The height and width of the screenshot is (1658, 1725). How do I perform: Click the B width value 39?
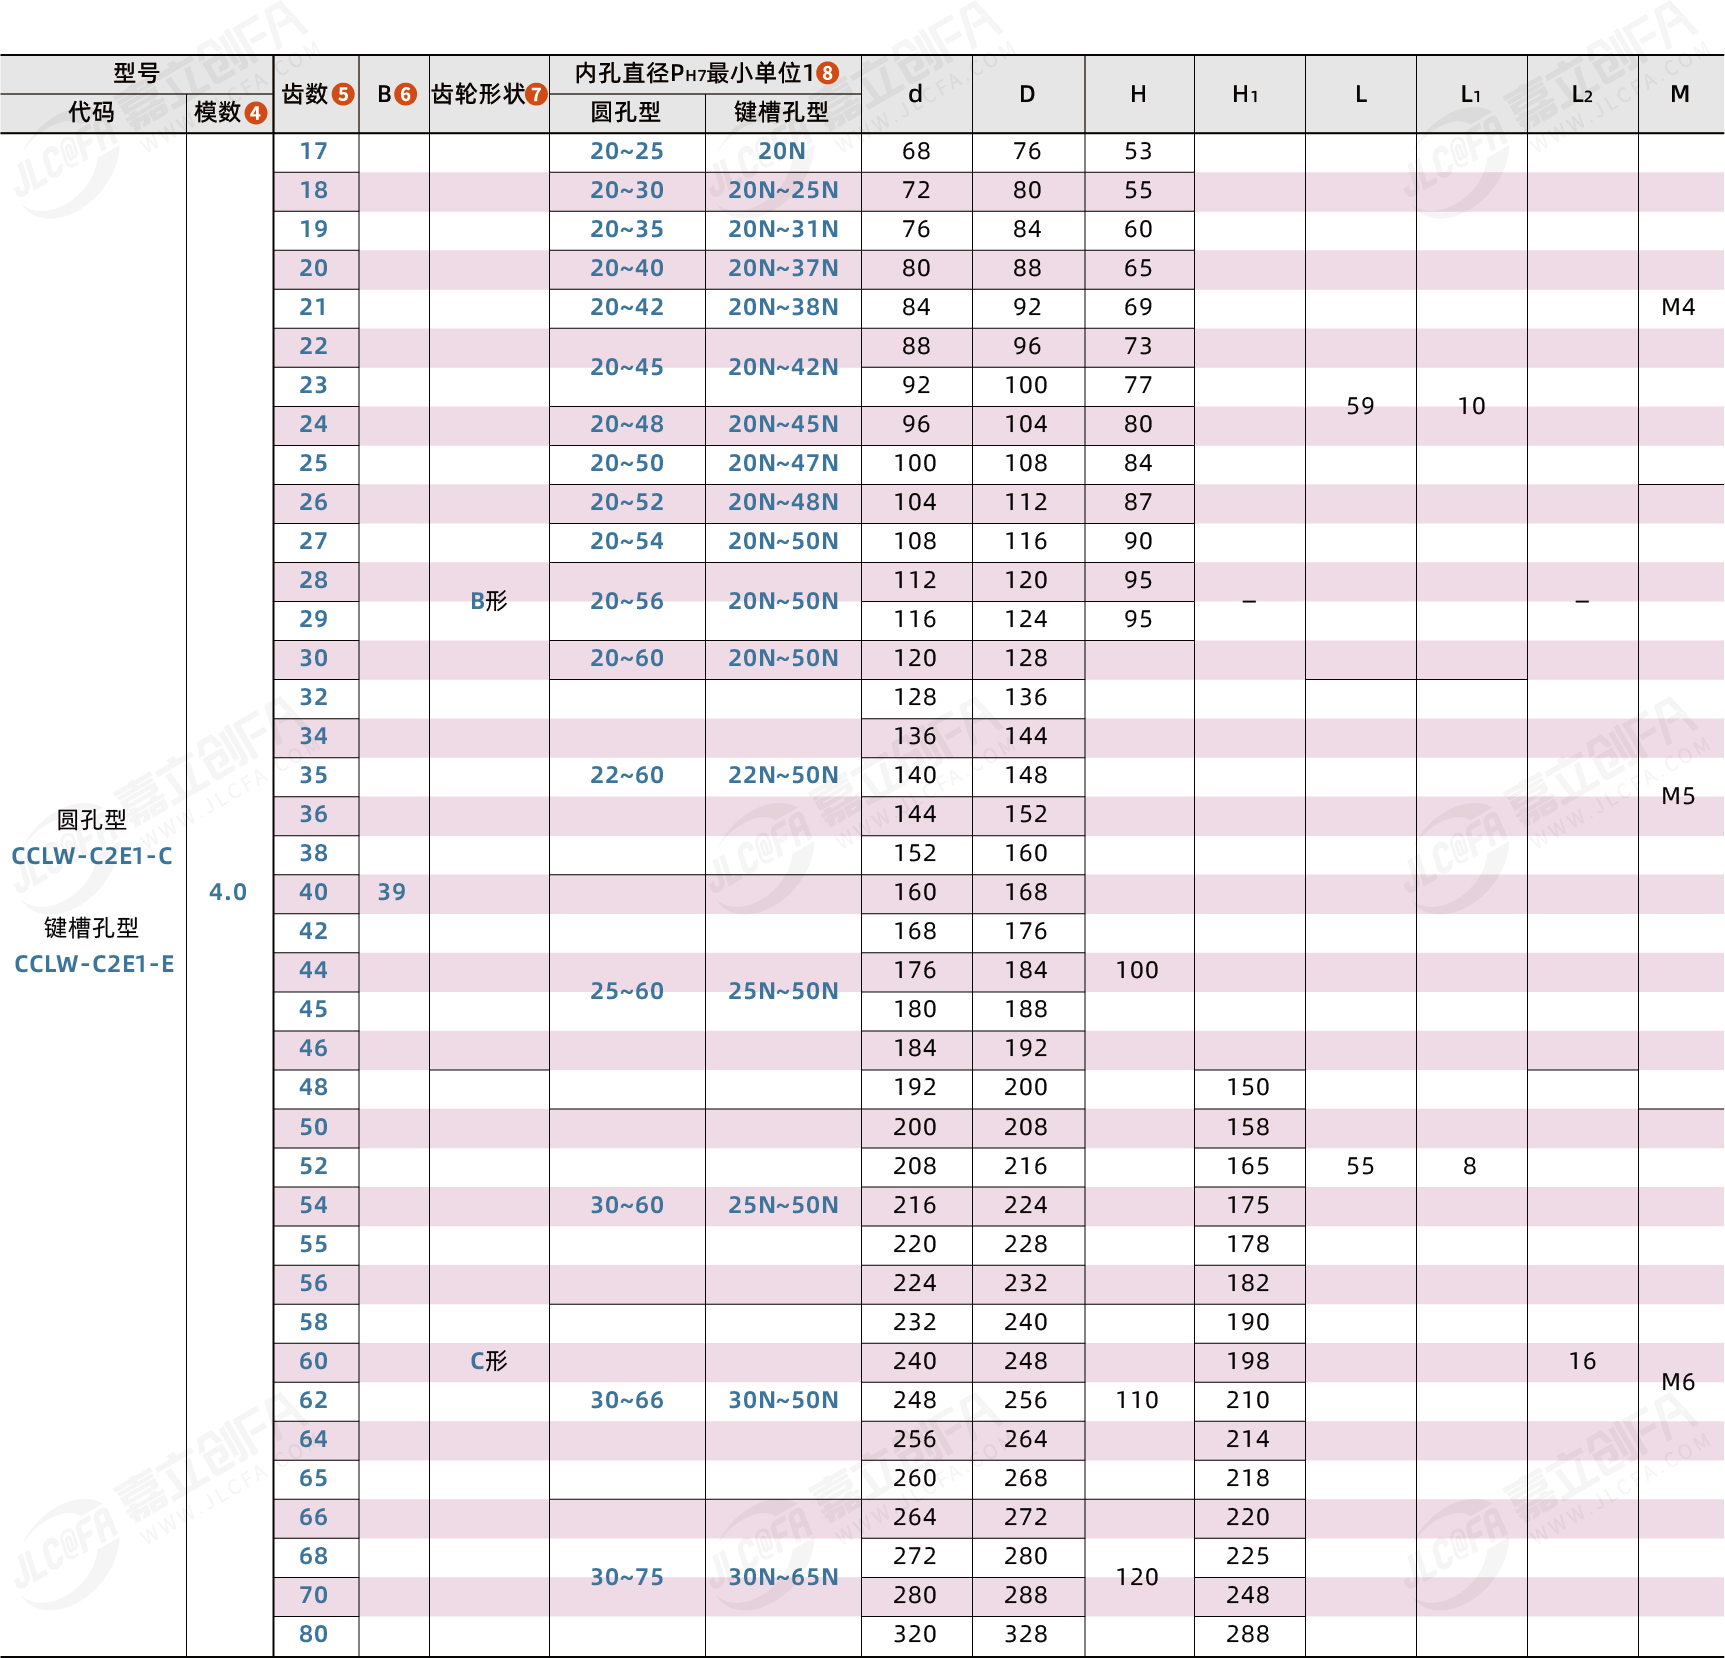click(392, 892)
